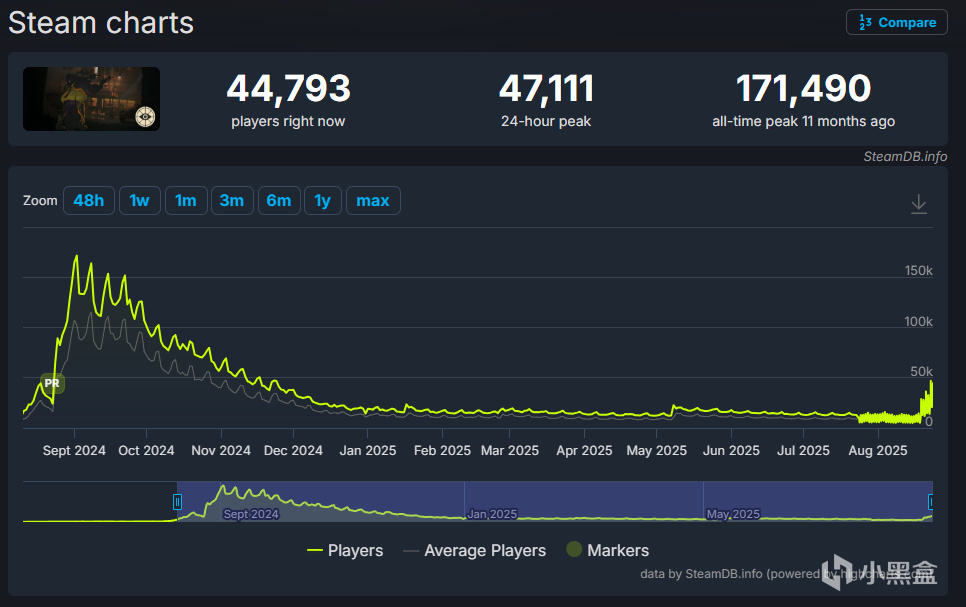Open the chart download icon

[x=919, y=203]
